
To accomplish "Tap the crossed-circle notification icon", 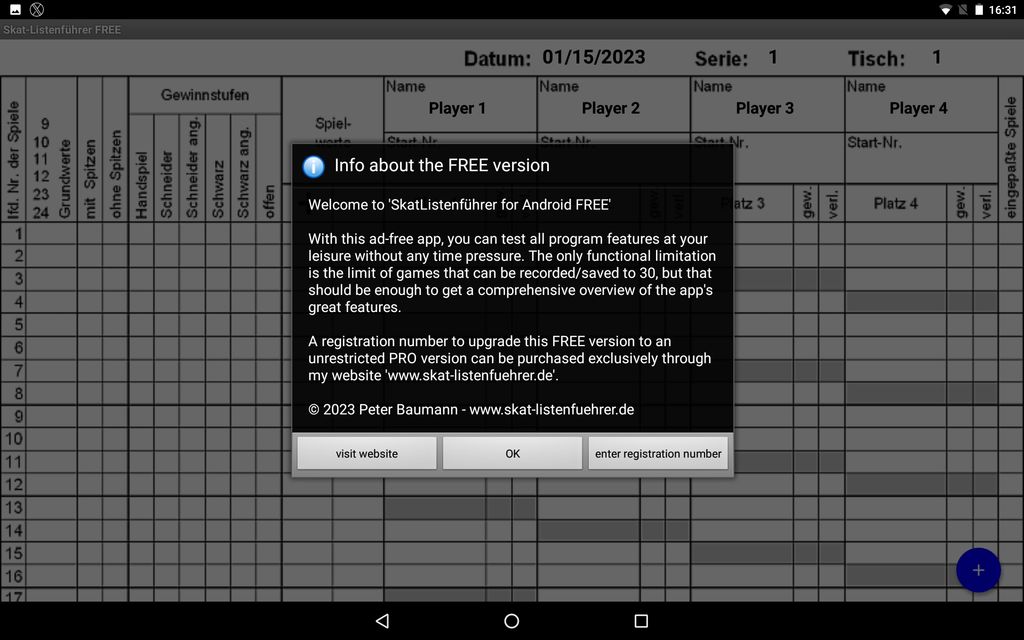I will (37, 10).
